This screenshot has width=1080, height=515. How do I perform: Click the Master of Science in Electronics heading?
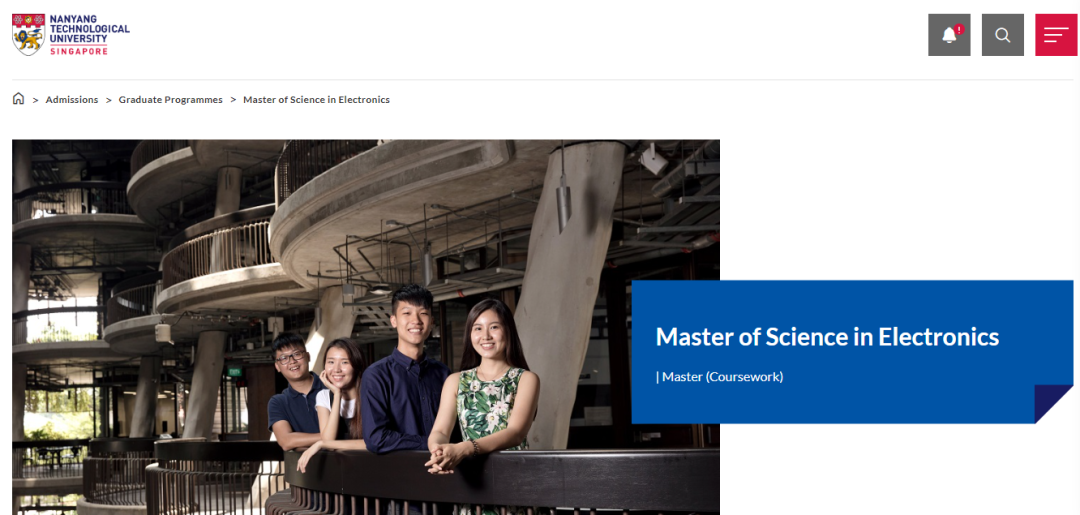[x=826, y=337]
